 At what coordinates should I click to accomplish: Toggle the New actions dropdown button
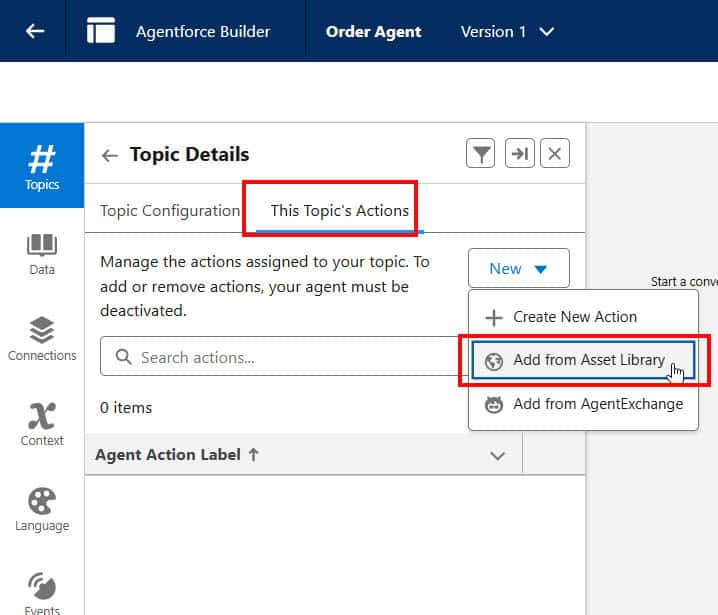[519, 268]
